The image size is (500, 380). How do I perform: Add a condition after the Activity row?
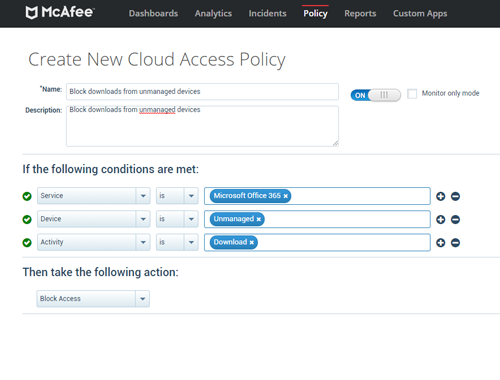[441, 243]
